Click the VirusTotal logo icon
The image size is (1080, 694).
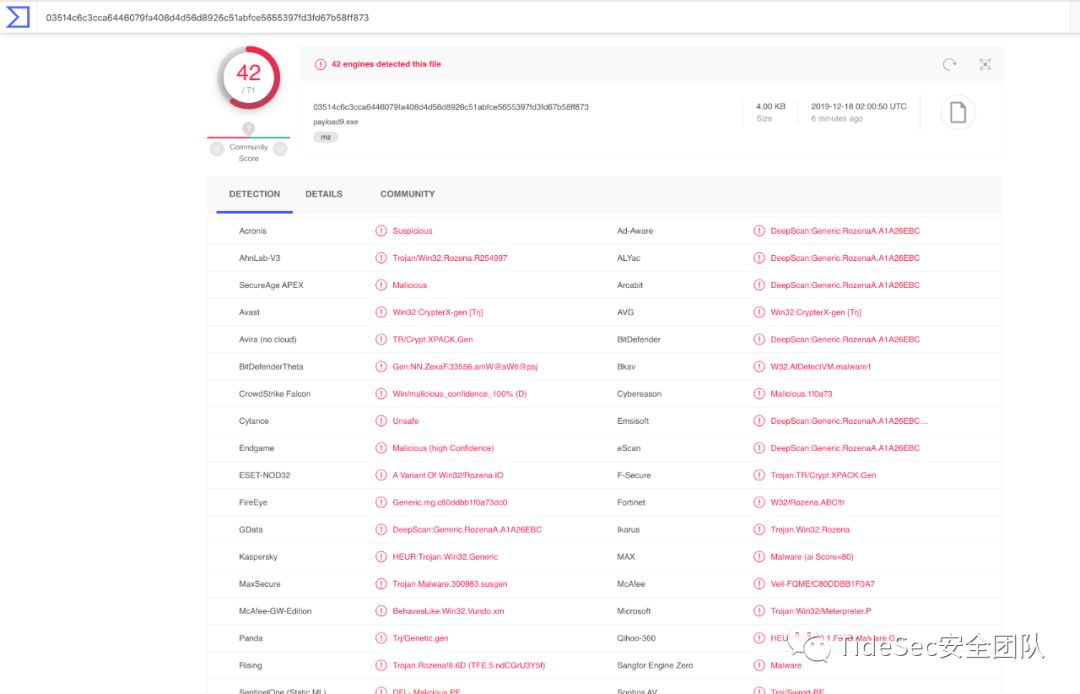(x=17, y=17)
